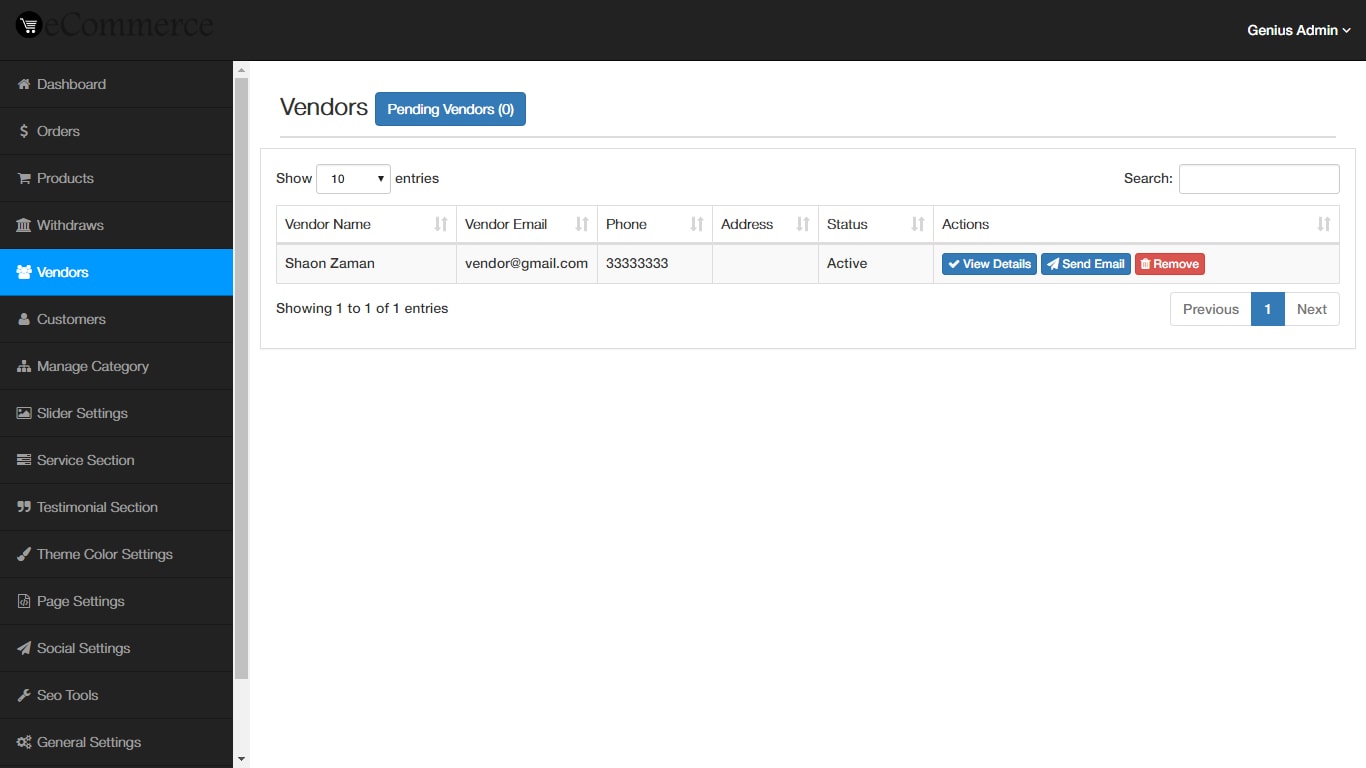Click the quote icon beside Testimonial Section

click(23, 507)
